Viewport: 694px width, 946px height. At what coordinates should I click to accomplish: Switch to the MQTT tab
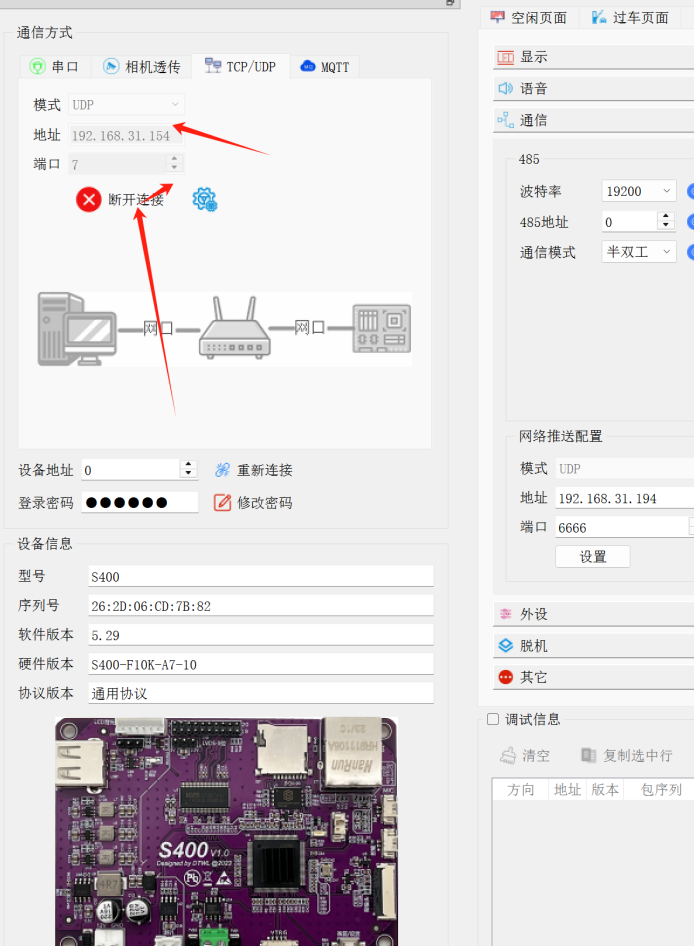325,66
